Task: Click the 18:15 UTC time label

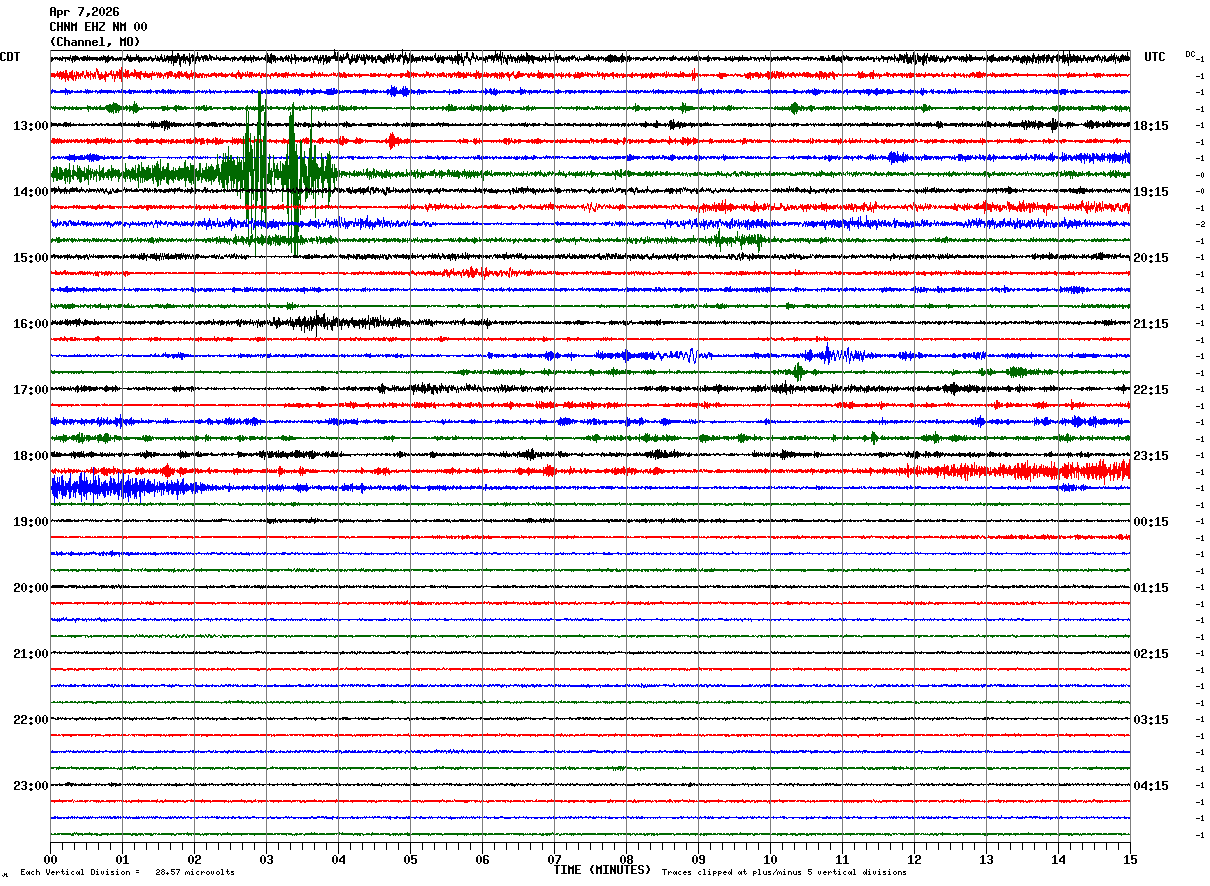Action: pyautogui.click(x=1151, y=126)
